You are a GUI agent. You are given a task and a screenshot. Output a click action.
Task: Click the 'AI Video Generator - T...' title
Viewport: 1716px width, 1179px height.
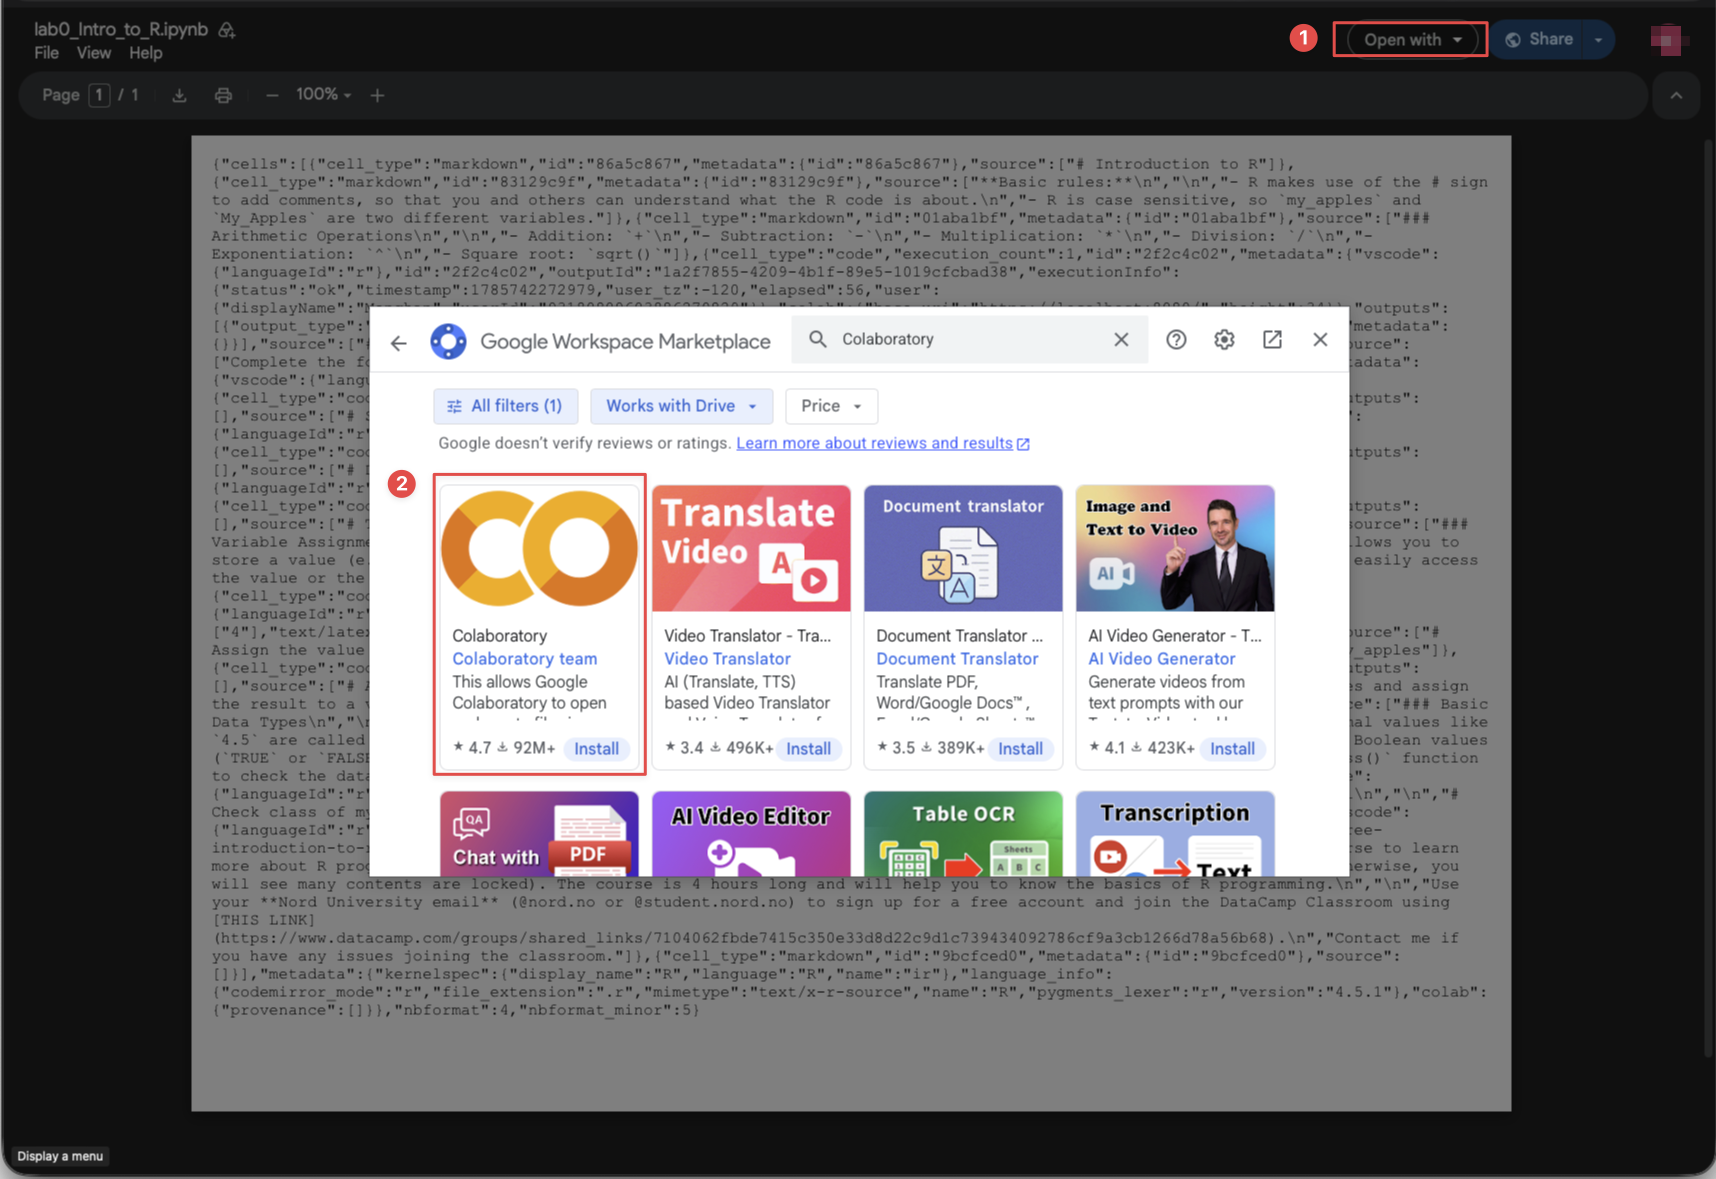click(1175, 636)
